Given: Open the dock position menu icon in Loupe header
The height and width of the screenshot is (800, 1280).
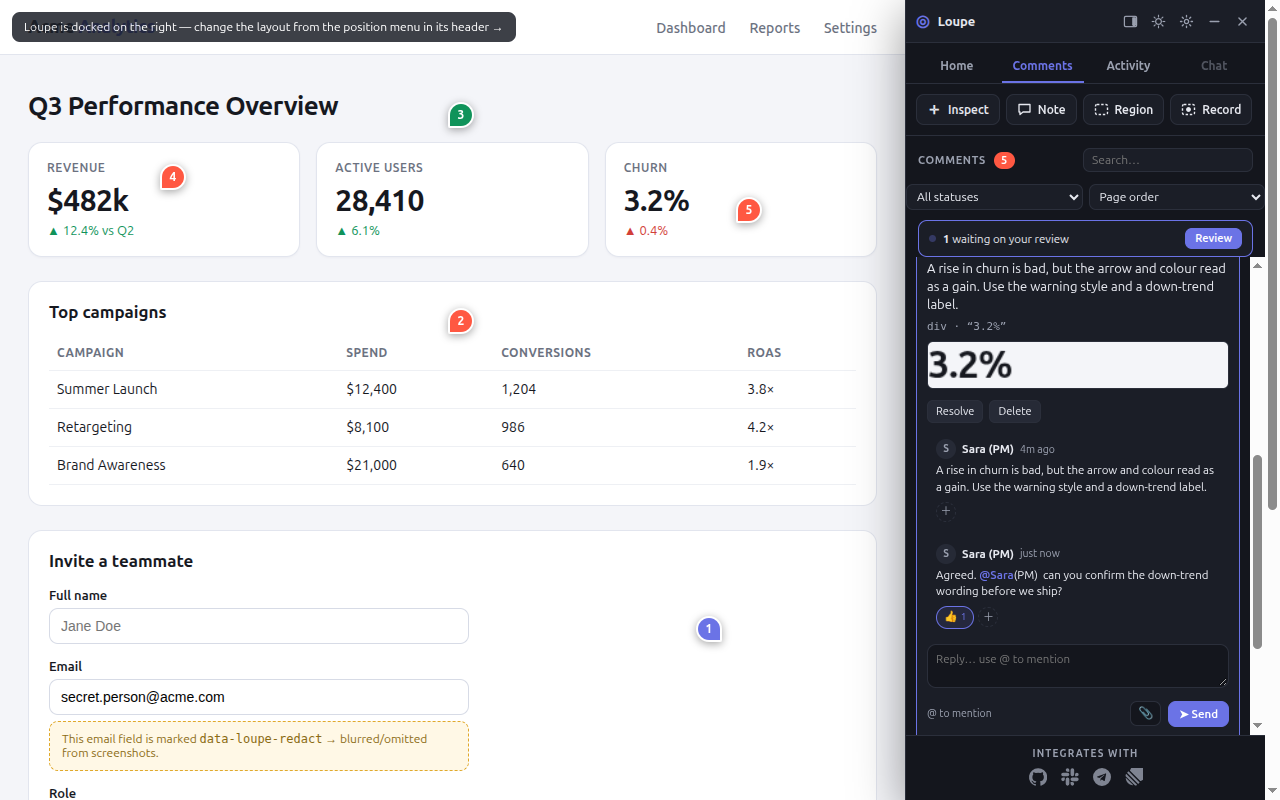Looking at the screenshot, I should (x=1130, y=21).
